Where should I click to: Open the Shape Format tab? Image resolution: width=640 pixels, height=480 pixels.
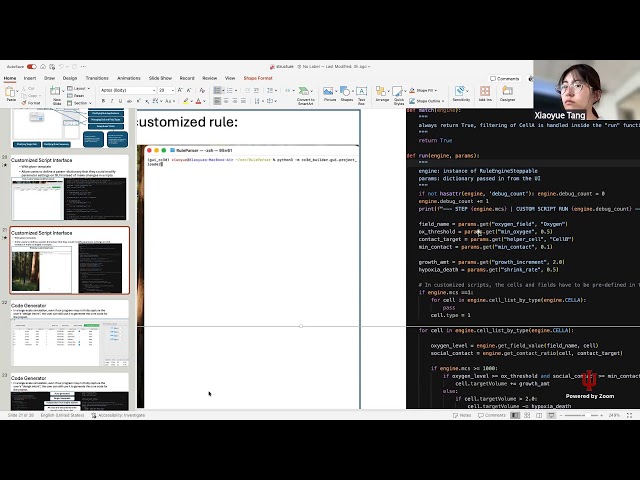point(258,78)
